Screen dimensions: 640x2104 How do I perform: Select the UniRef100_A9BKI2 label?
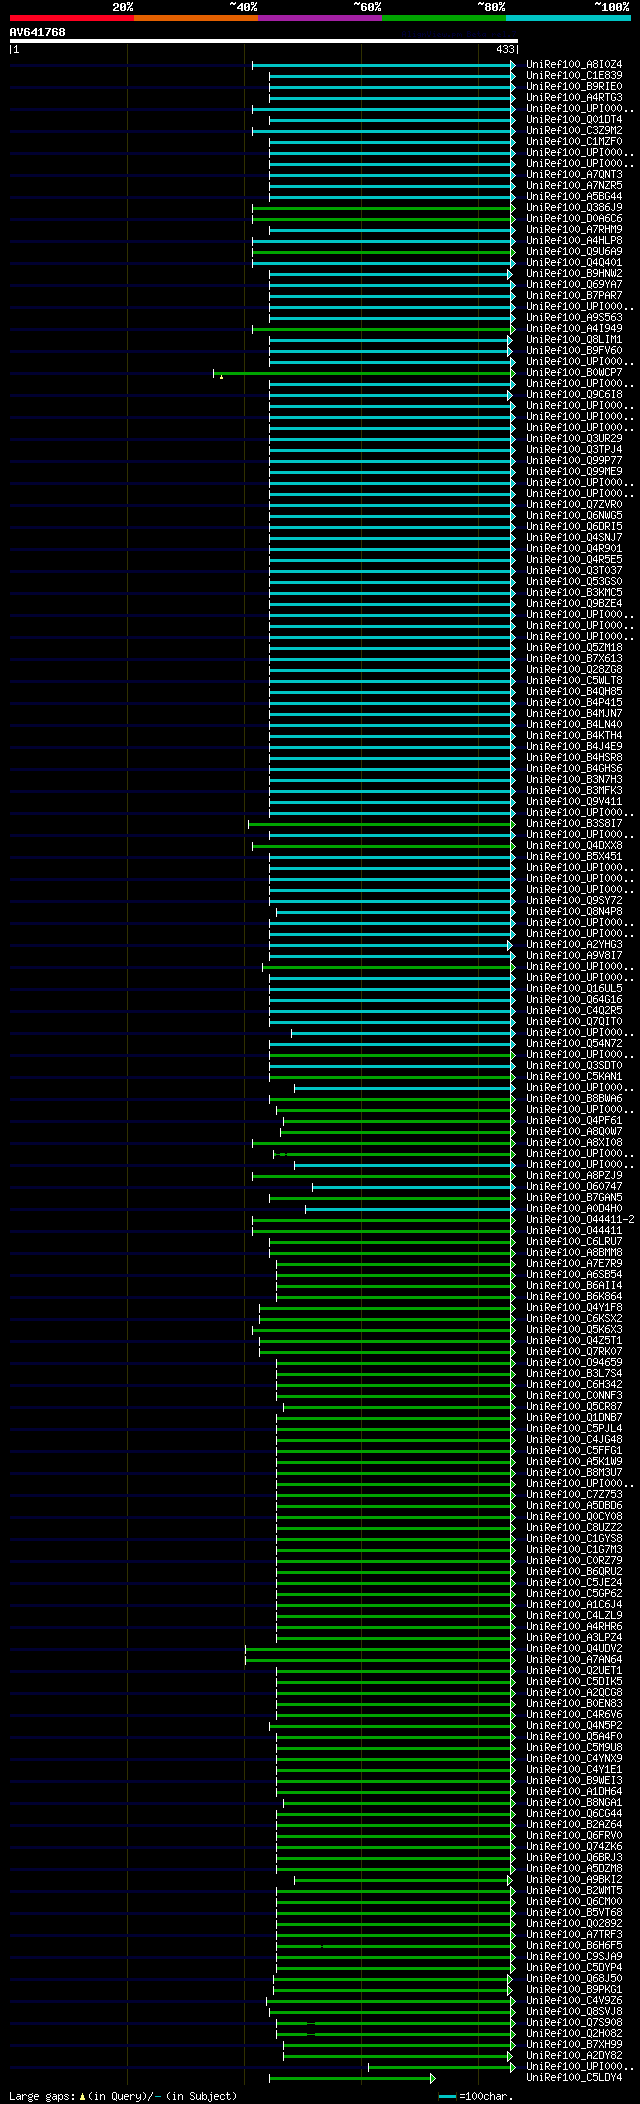[x=574, y=1880]
